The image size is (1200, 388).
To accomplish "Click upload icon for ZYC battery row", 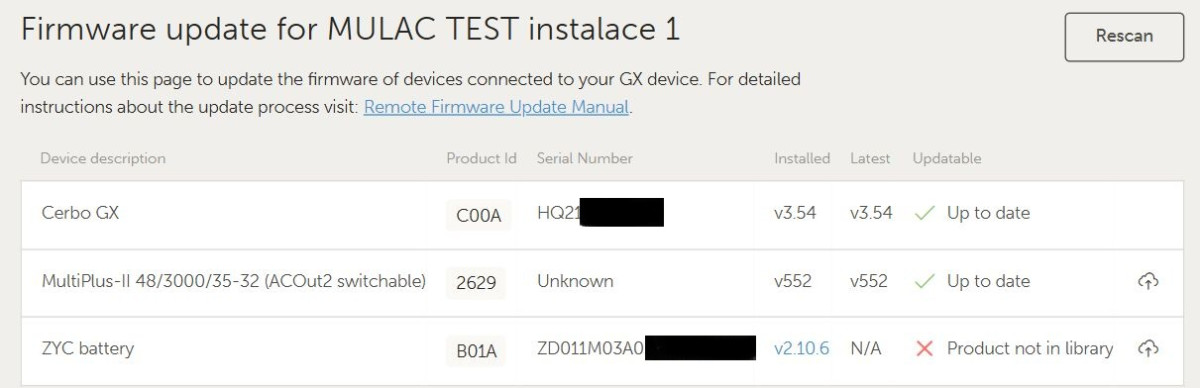I will [x=1148, y=349].
